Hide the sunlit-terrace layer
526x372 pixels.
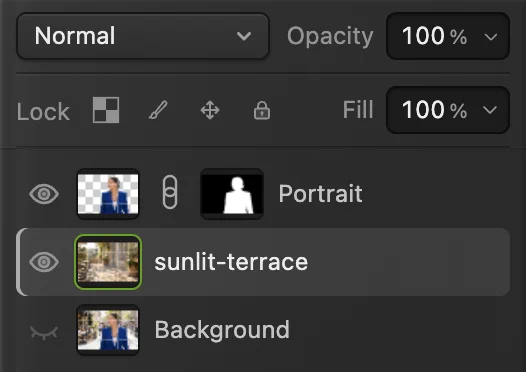click(44, 262)
